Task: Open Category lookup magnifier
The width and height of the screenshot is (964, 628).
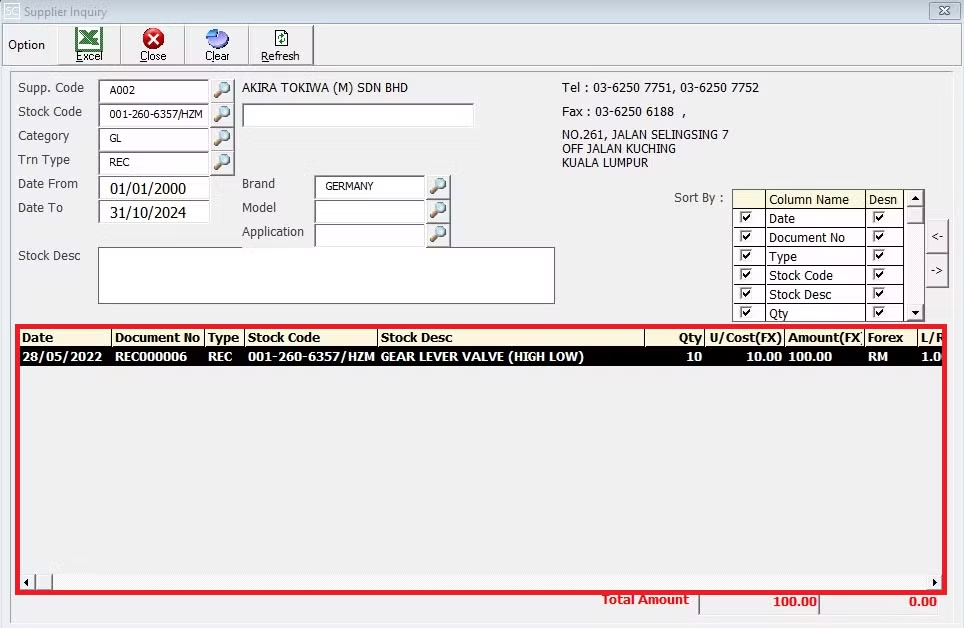Action: [222, 138]
